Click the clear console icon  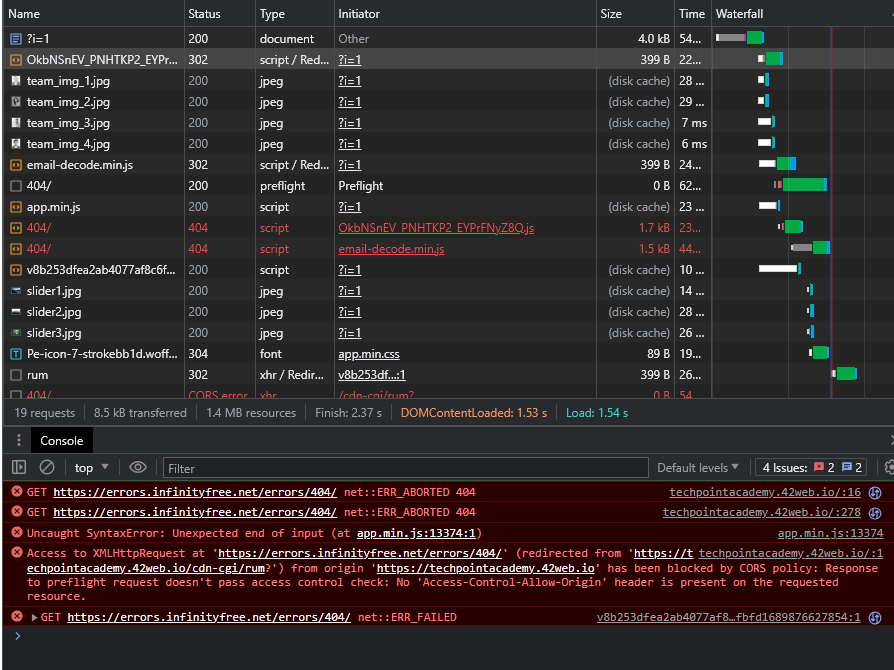click(x=47, y=468)
